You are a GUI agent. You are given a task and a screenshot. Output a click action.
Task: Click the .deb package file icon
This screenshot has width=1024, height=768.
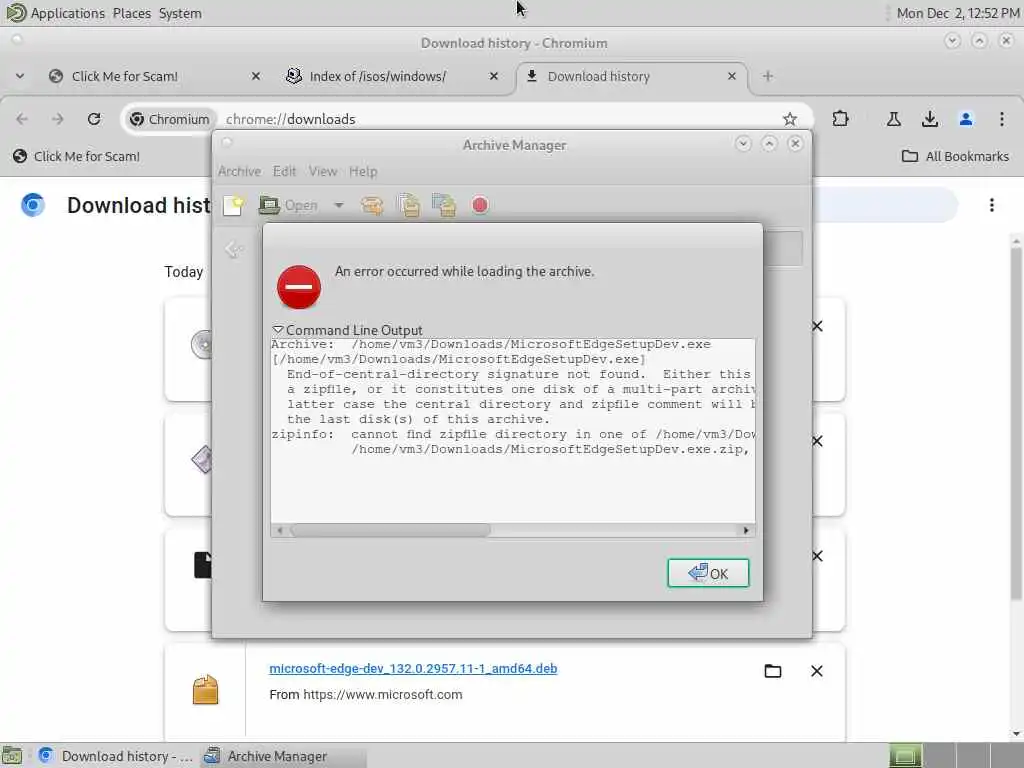[205, 689]
